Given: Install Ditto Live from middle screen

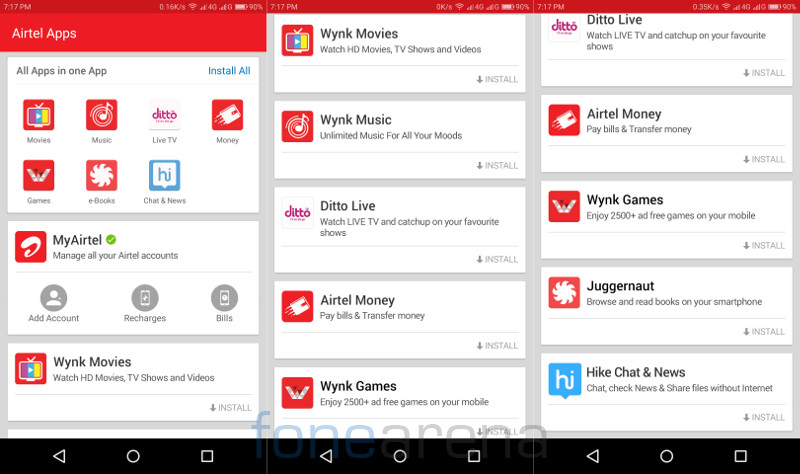Looking at the screenshot, I should point(497,259).
